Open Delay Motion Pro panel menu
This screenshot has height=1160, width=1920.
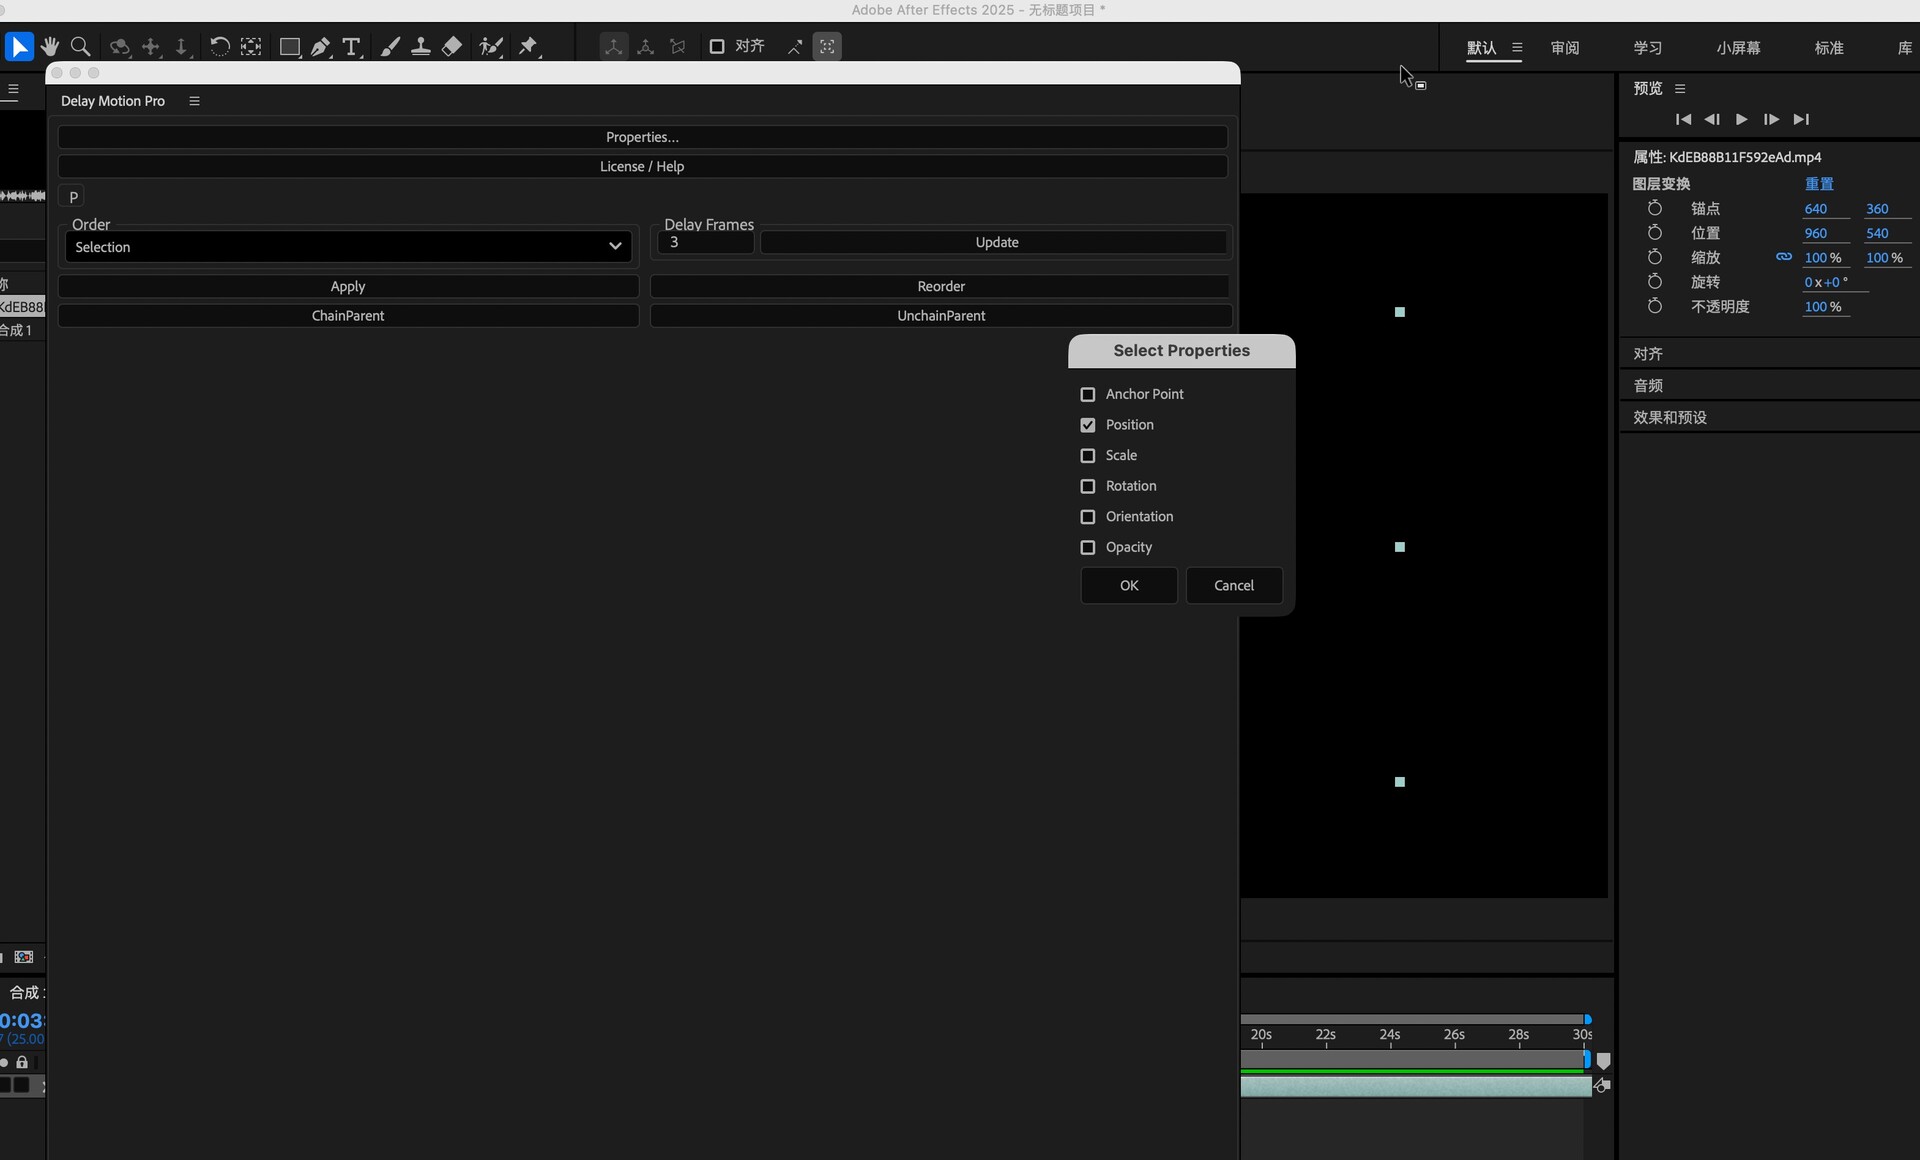pyautogui.click(x=195, y=101)
